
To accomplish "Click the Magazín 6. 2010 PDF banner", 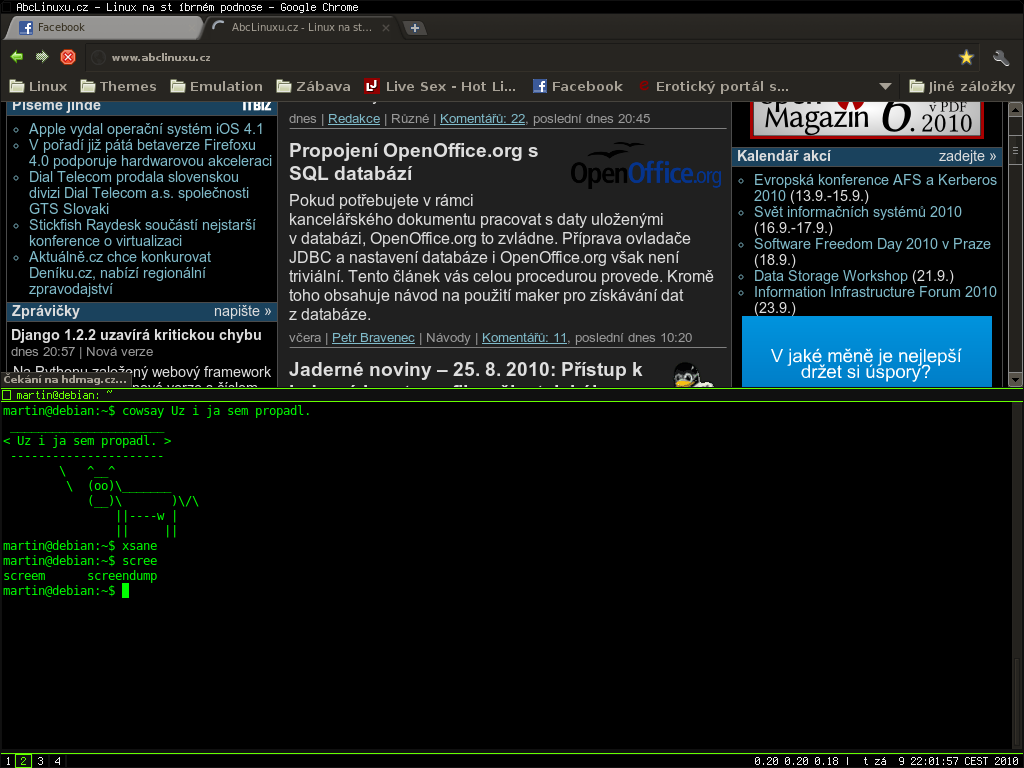I will click(x=867, y=120).
